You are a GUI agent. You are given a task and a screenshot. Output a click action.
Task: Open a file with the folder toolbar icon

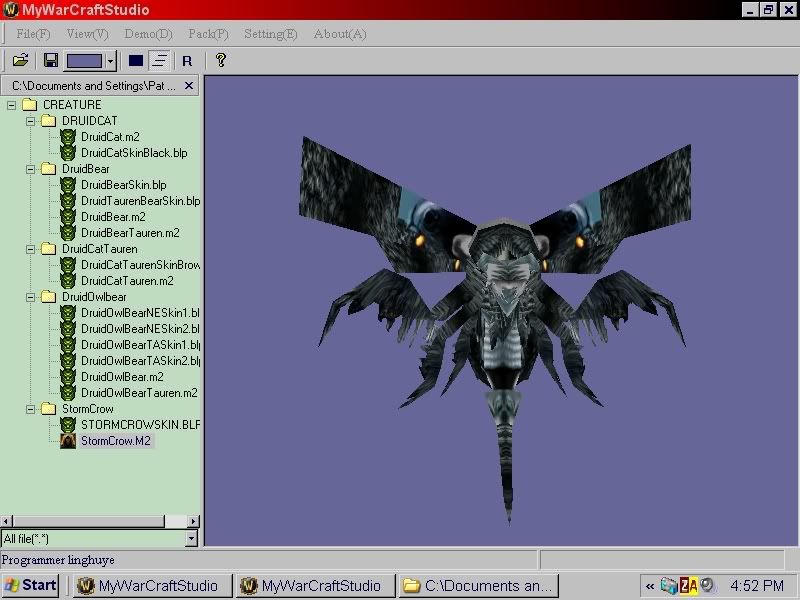20,61
